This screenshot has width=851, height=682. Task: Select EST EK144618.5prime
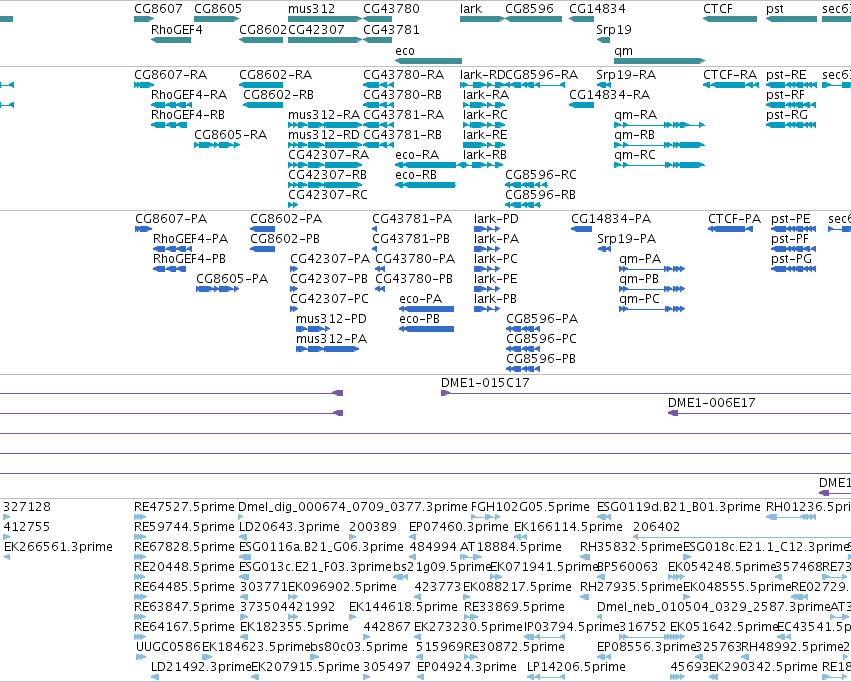click(x=403, y=607)
